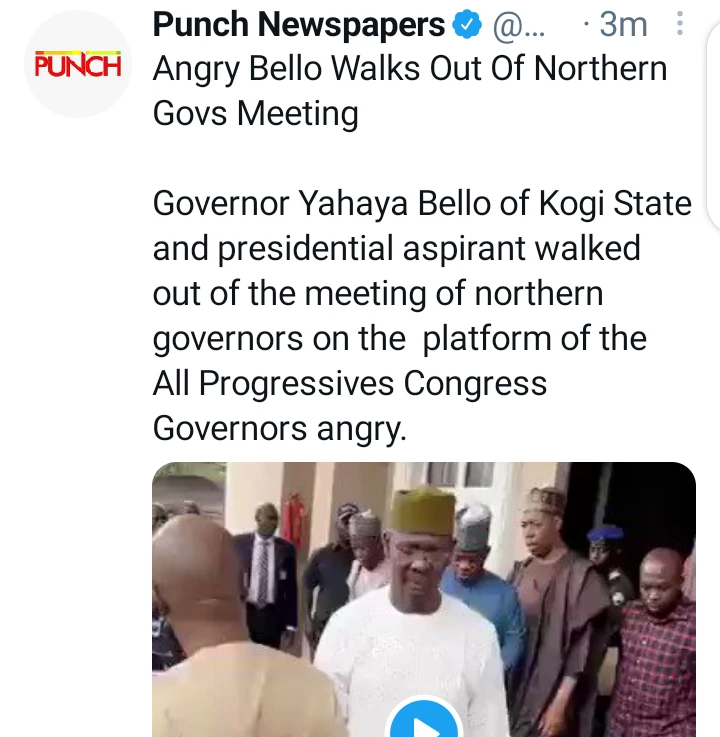Tap the 'Govs Meeting' headline line
This screenshot has height=737, width=720.
[x=255, y=113]
